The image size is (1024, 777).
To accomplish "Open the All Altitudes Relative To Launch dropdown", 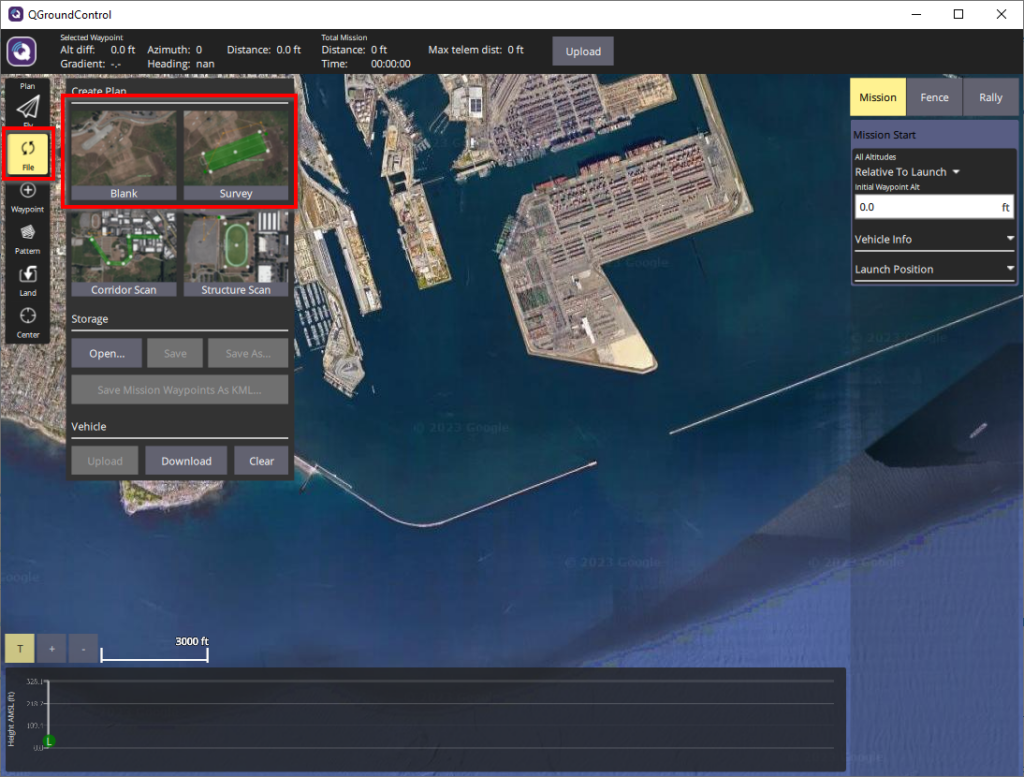I will [903, 171].
